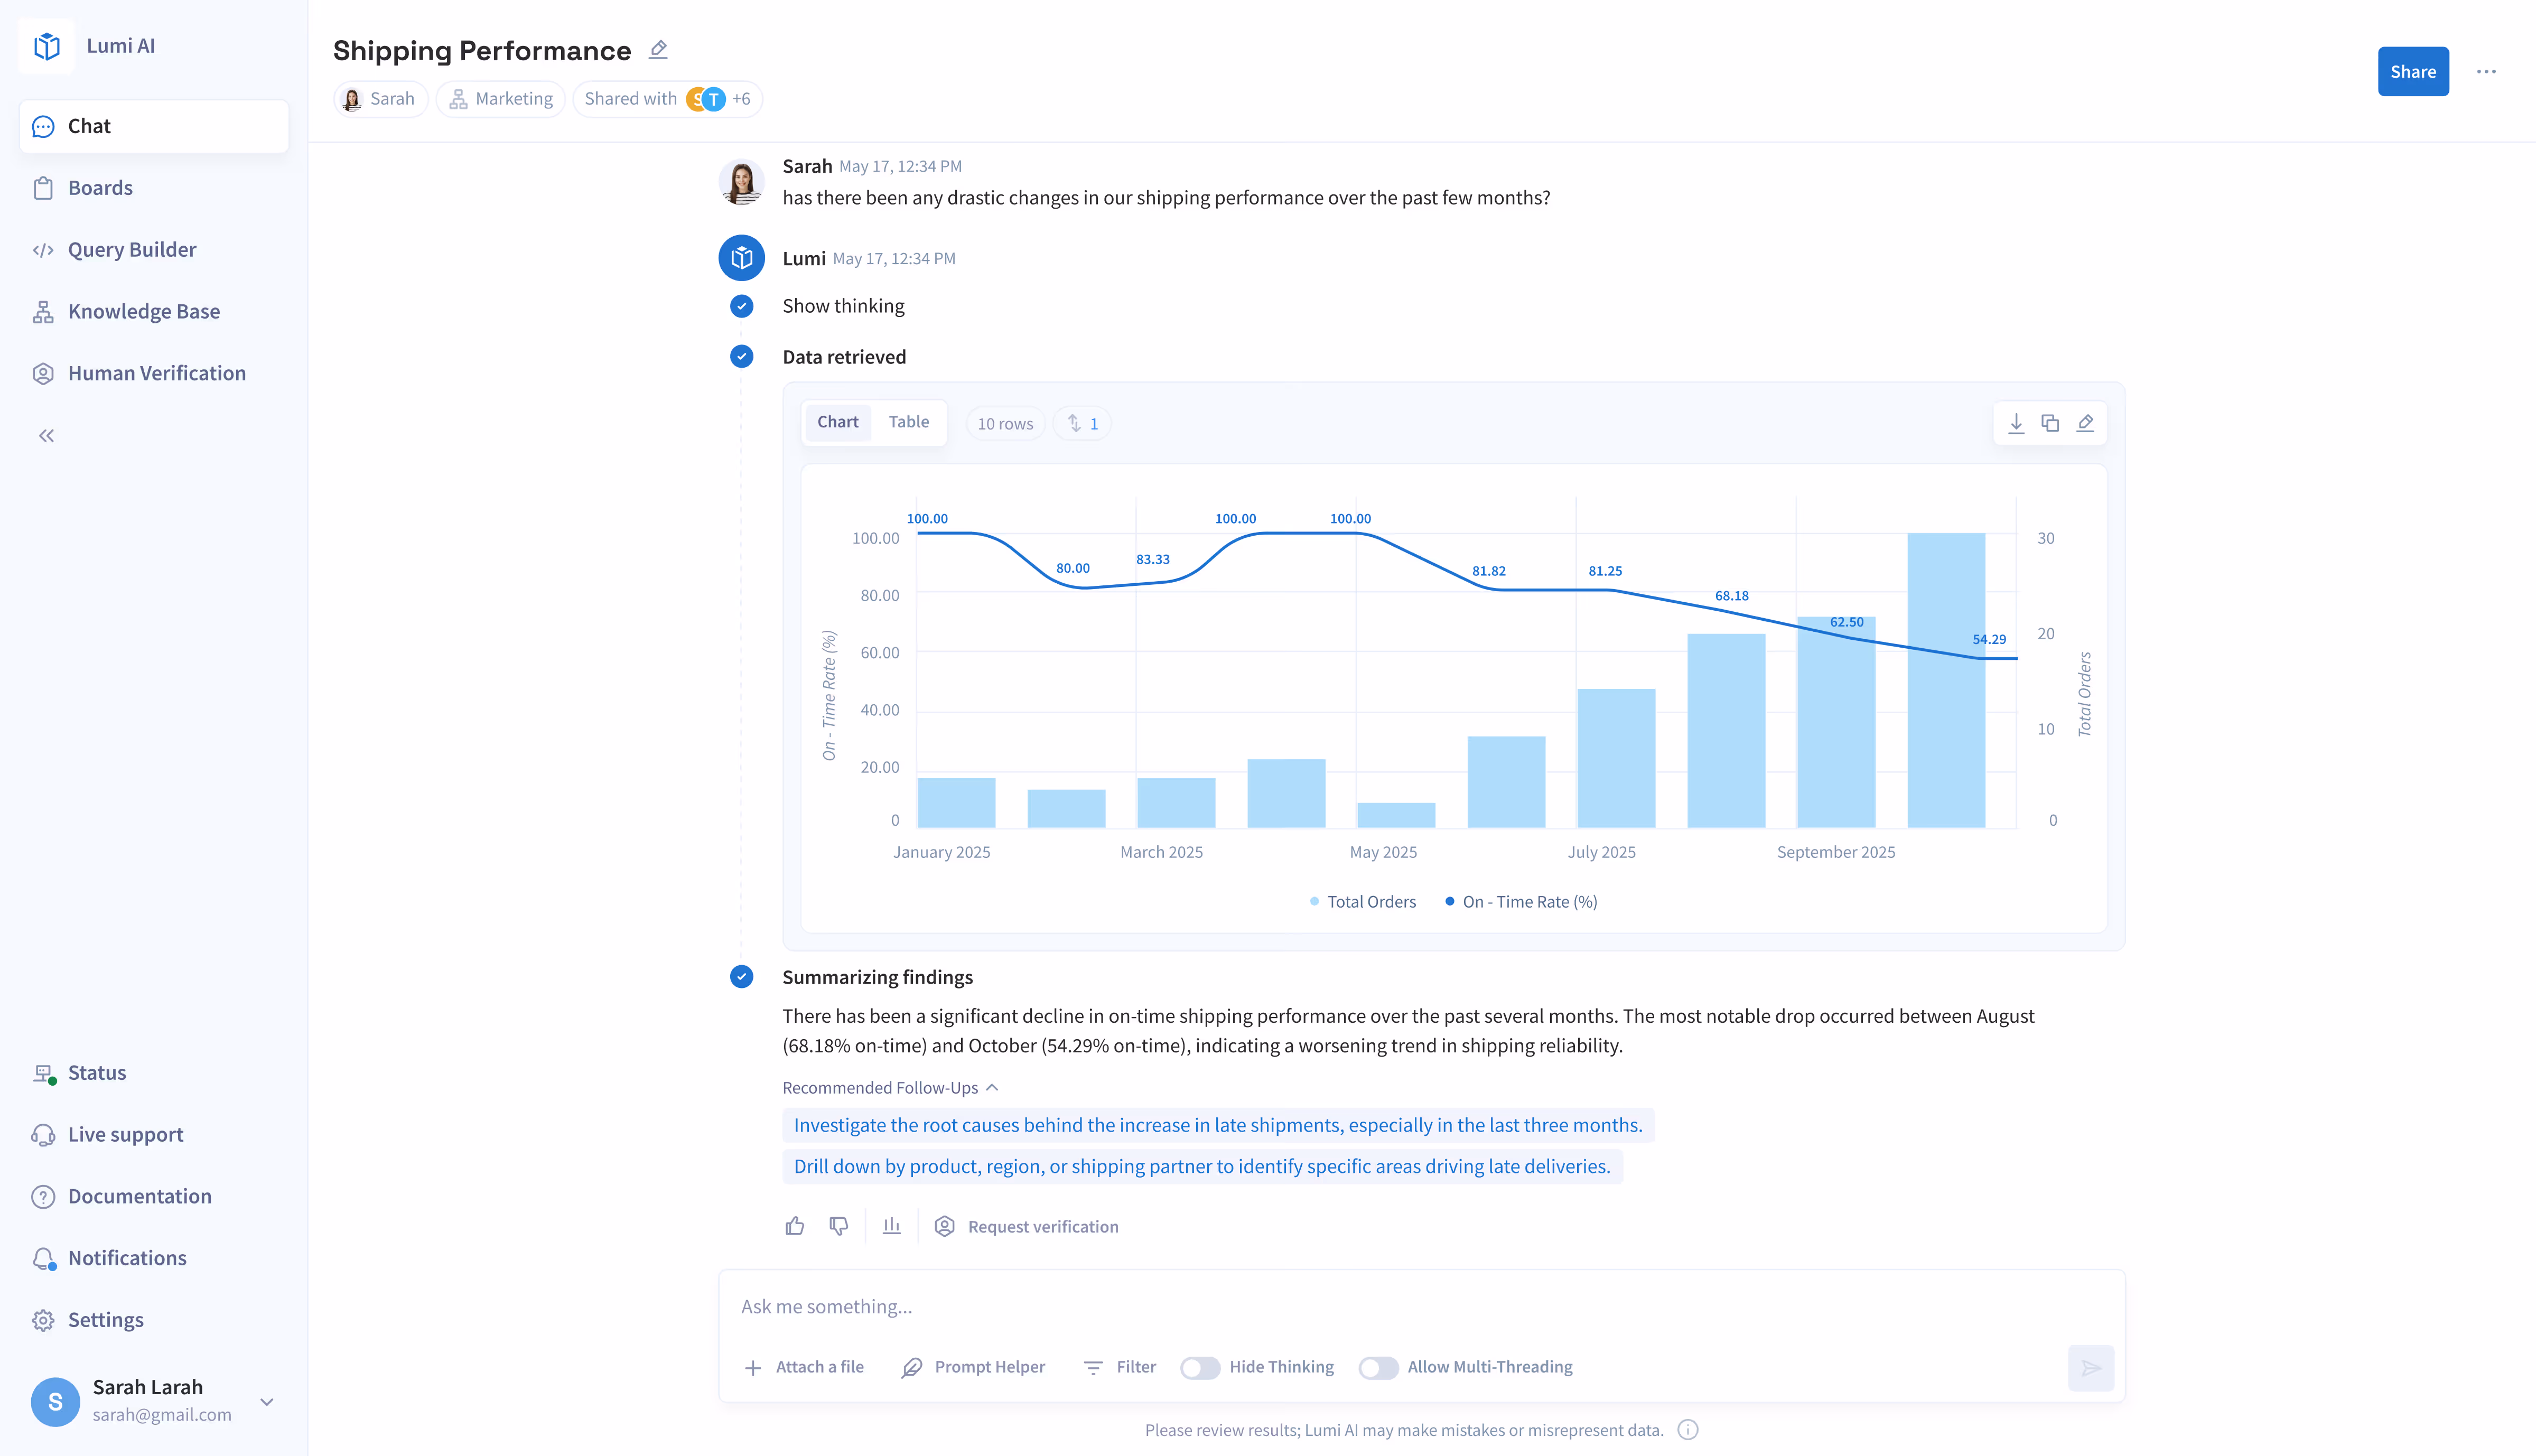Expand Show thinking step
The image size is (2536, 1456).
coord(843,306)
